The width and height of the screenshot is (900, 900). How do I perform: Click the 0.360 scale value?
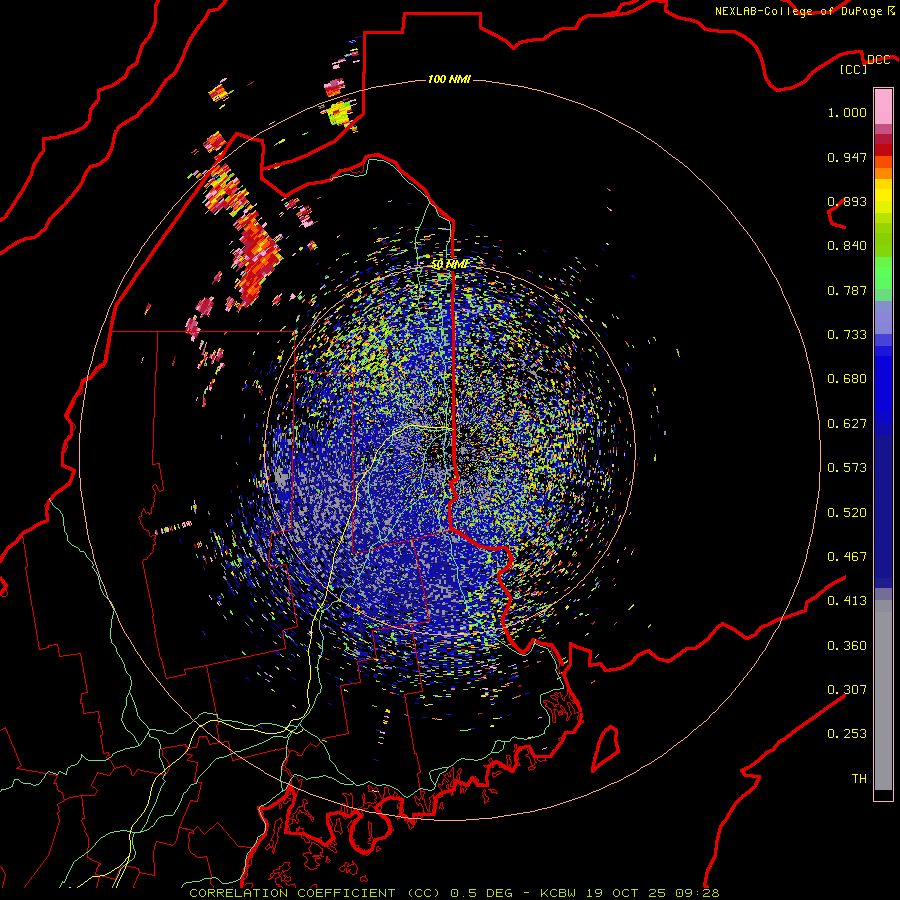pyautogui.click(x=847, y=646)
